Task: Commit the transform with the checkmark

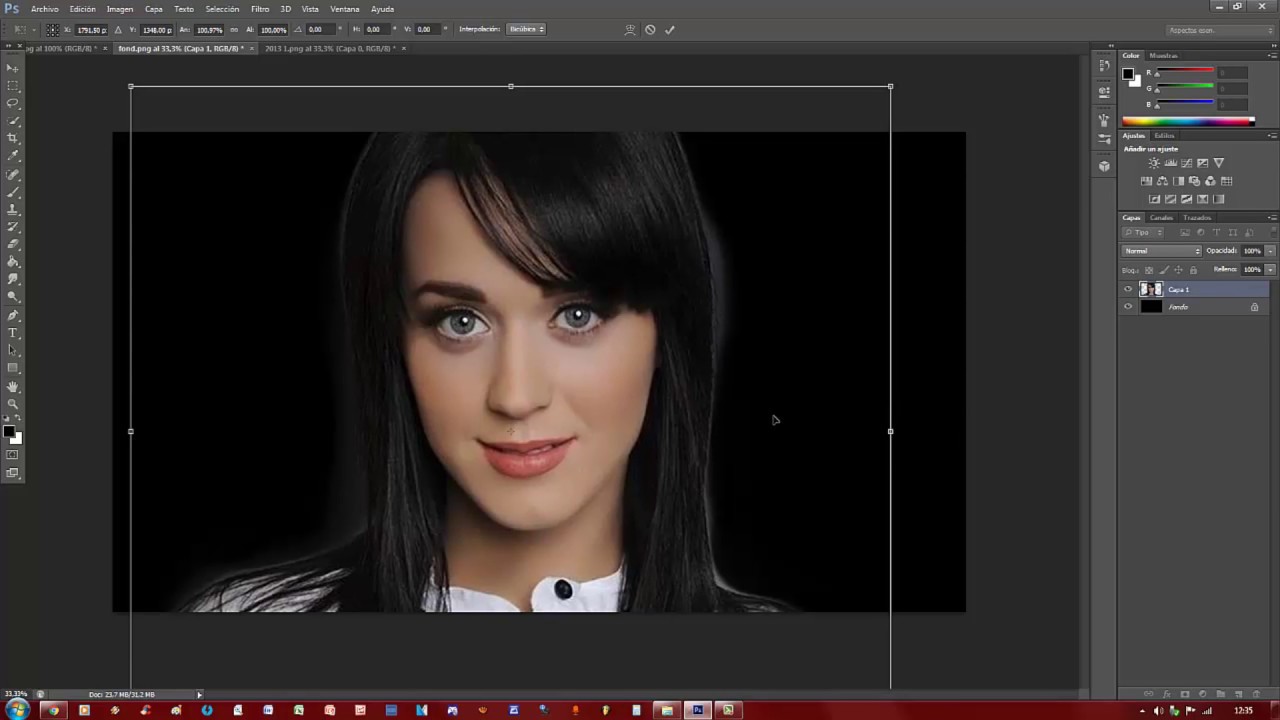Action: coord(670,29)
